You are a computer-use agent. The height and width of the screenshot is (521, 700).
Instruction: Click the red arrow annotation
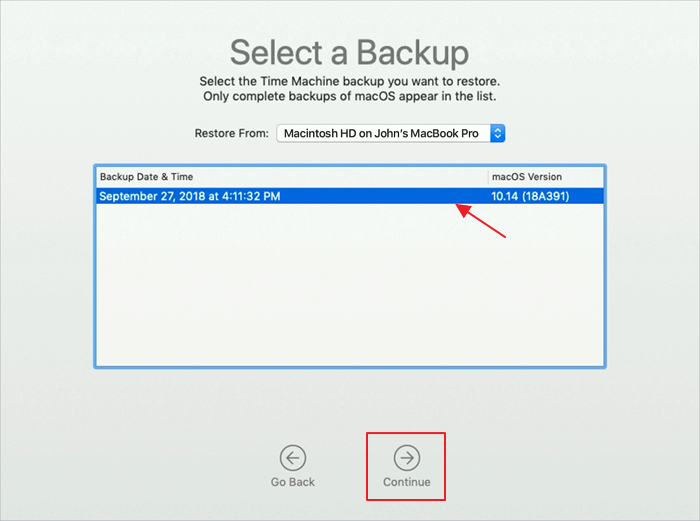point(481,222)
